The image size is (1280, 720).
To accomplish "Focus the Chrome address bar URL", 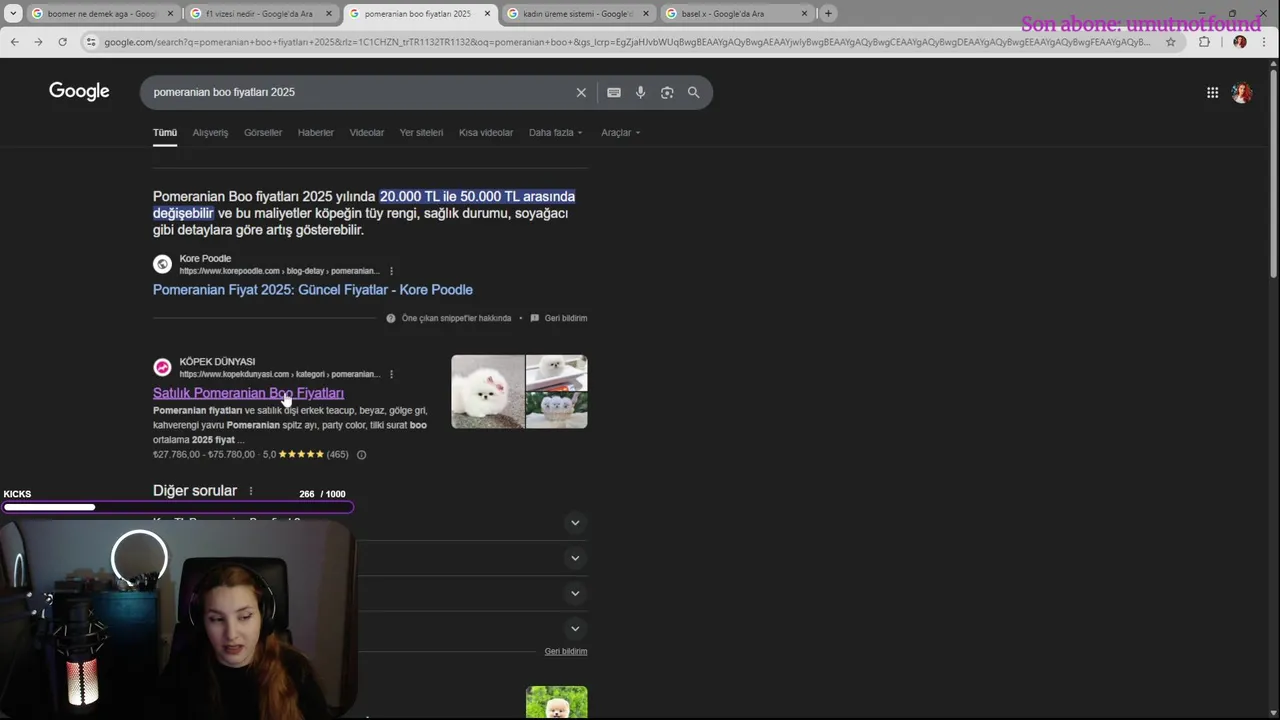I will click(626, 42).
